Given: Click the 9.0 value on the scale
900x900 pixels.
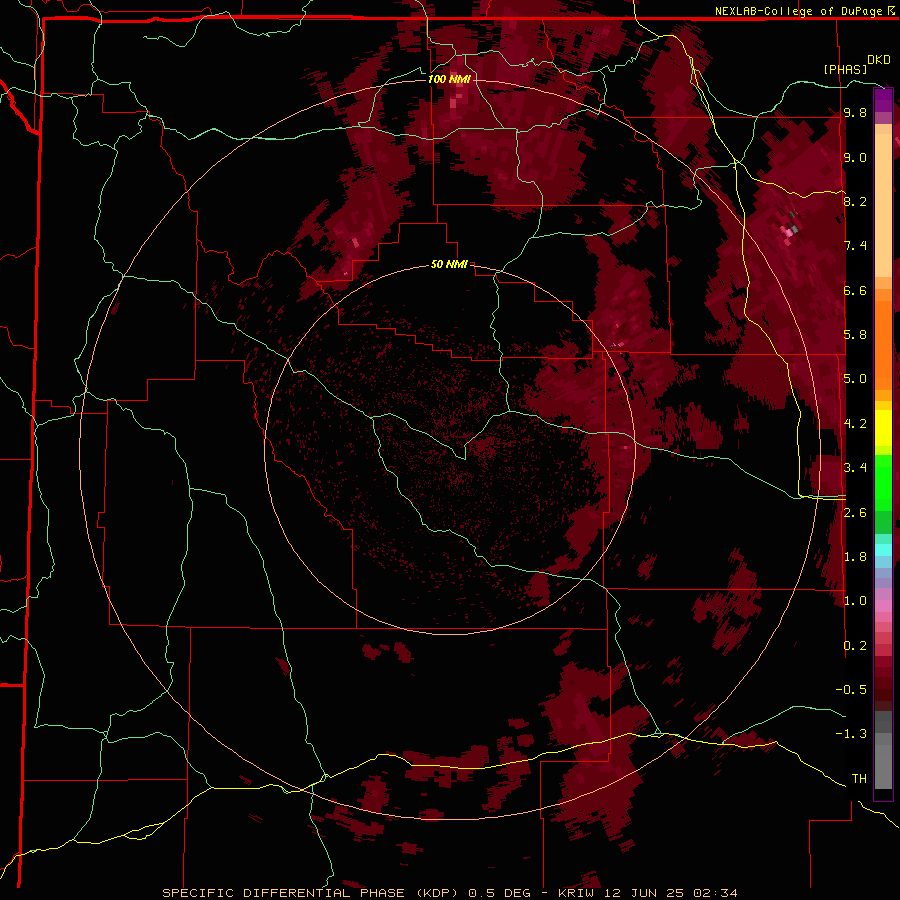Looking at the screenshot, I should click(855, 157).
